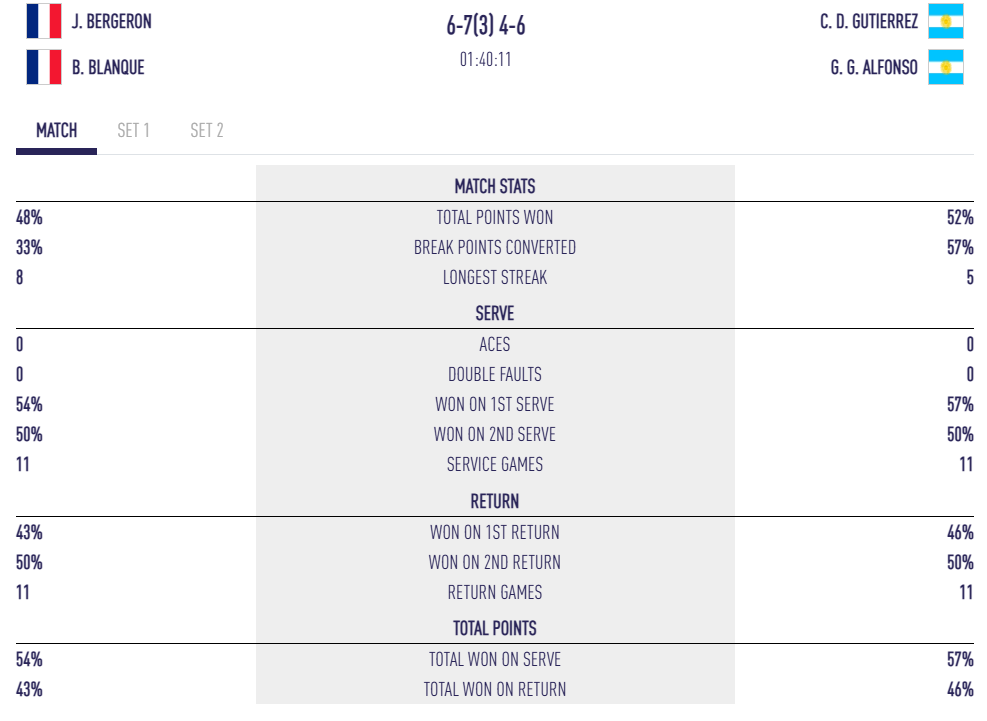The height and width of the screenshot is (721, 987).
Task: Select player G. G. Alfonso
Action: tap(874, 68)
